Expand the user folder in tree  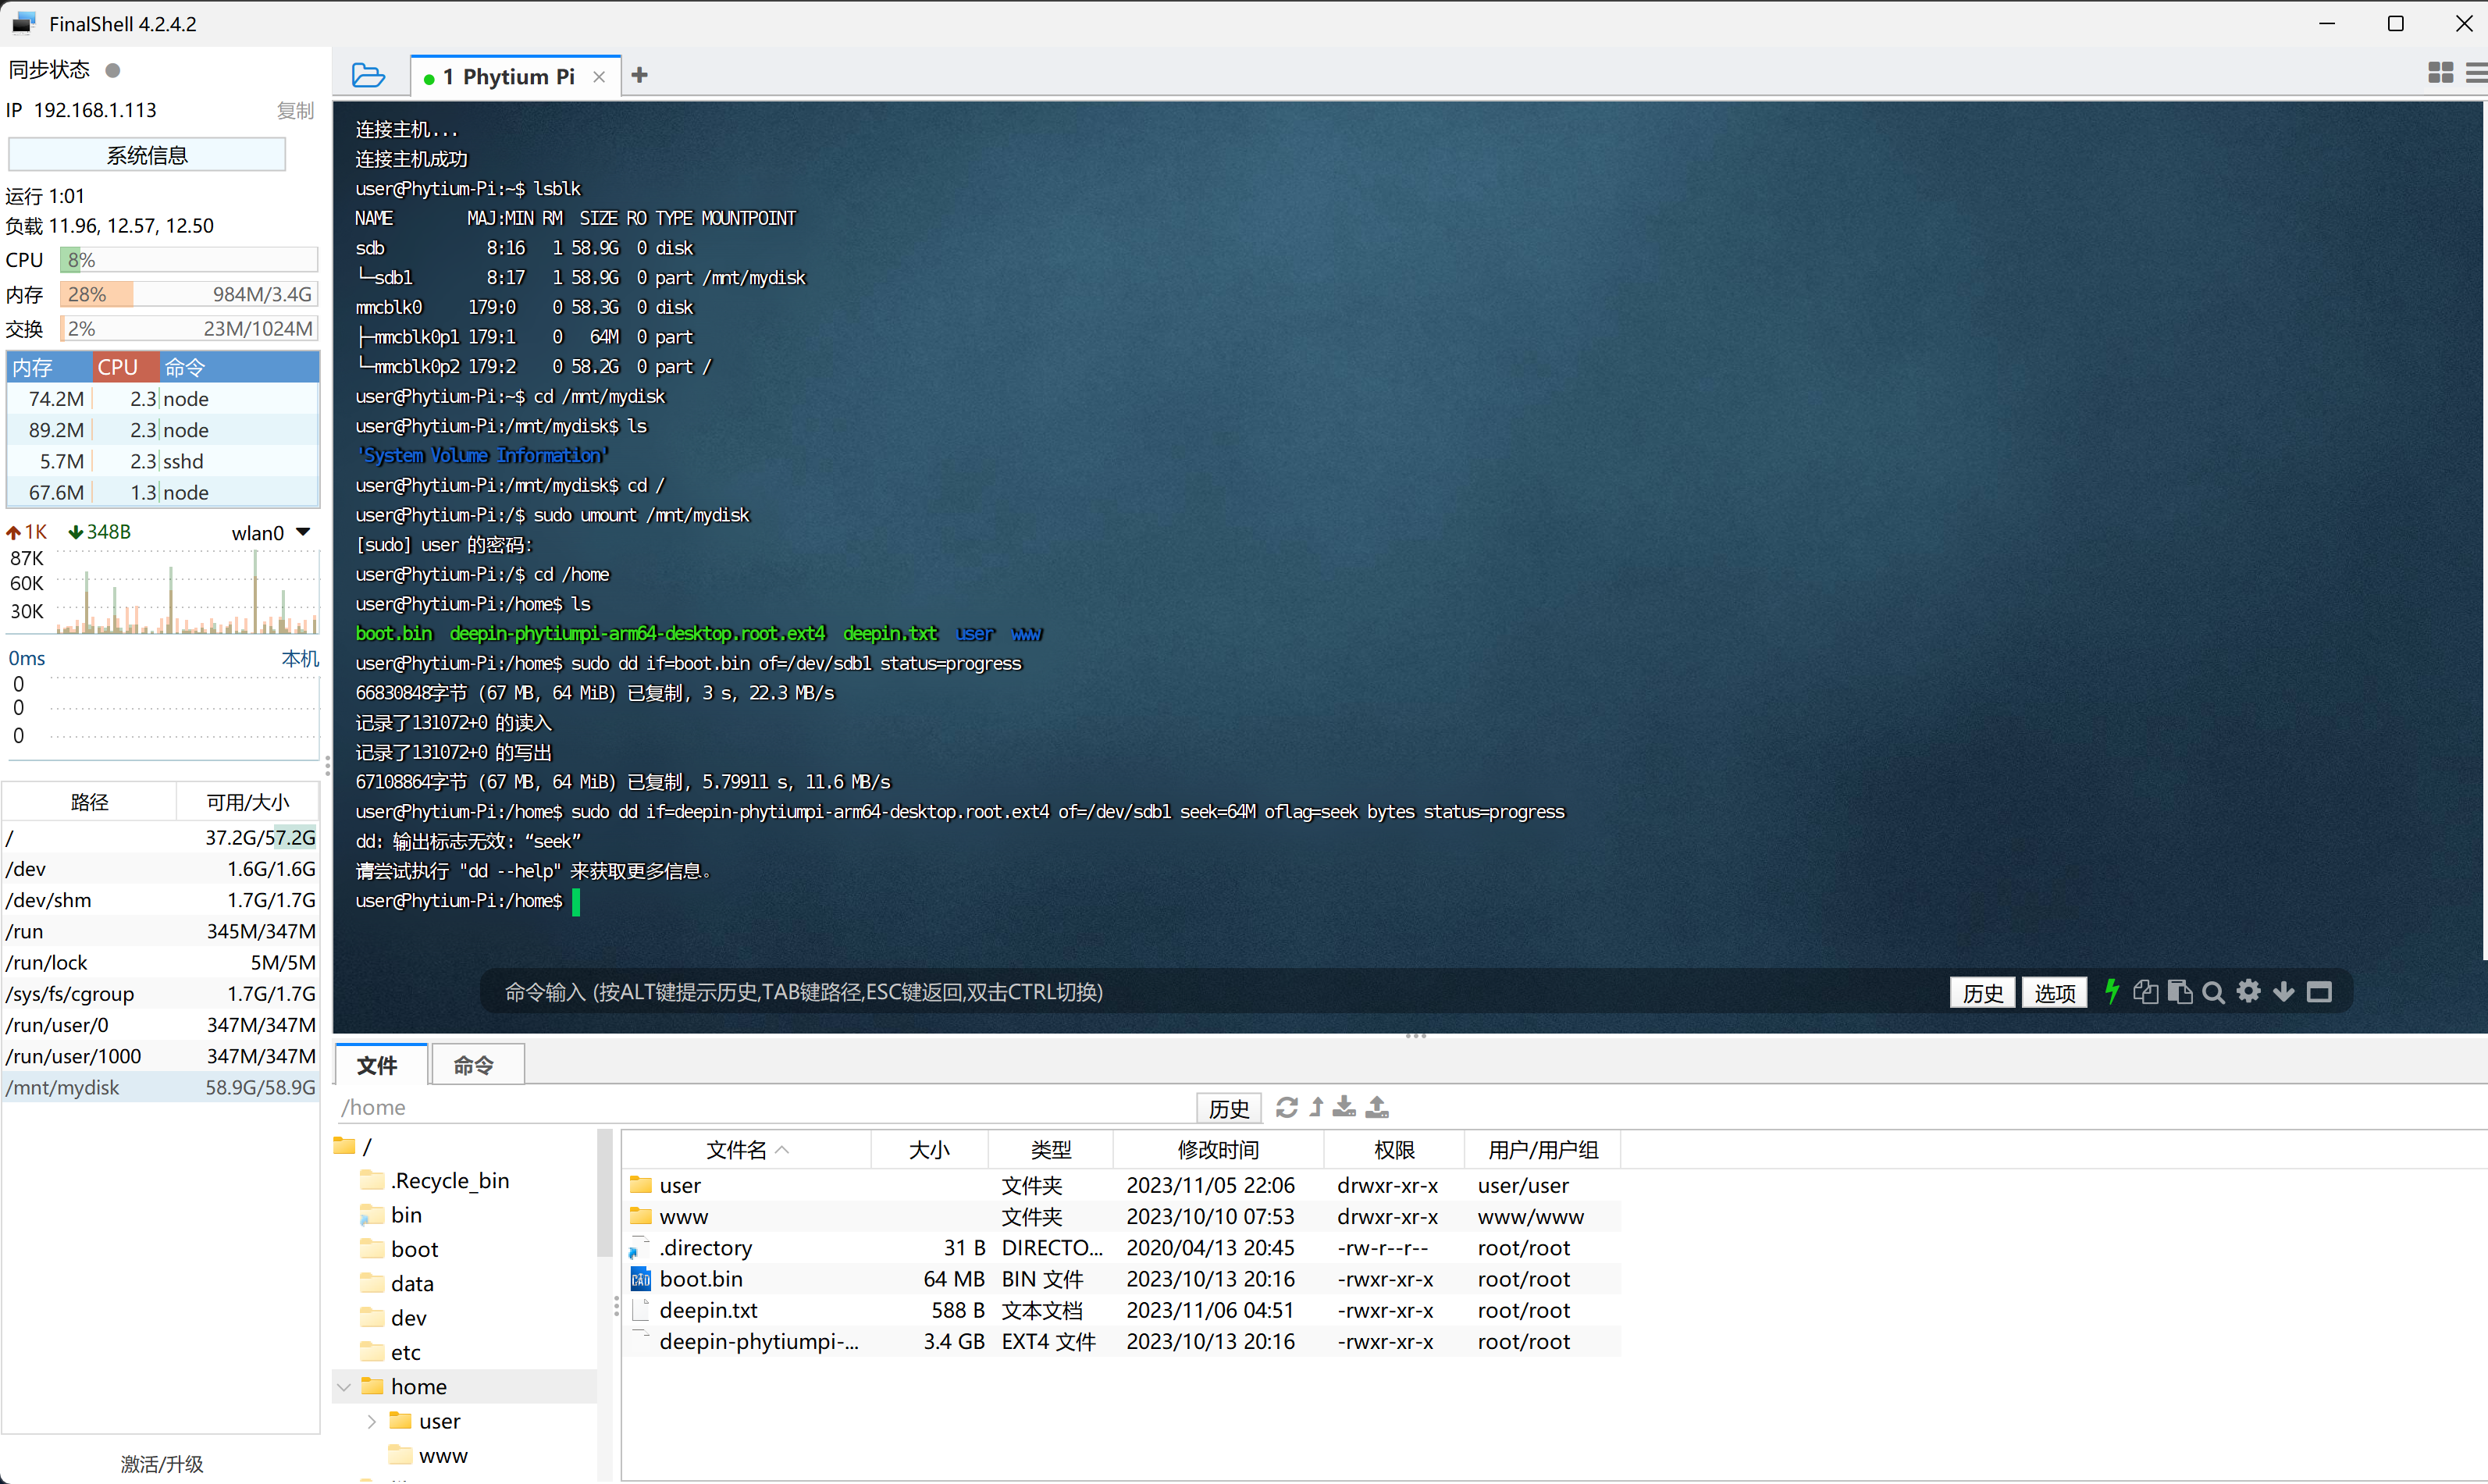tap(372, 1421)
